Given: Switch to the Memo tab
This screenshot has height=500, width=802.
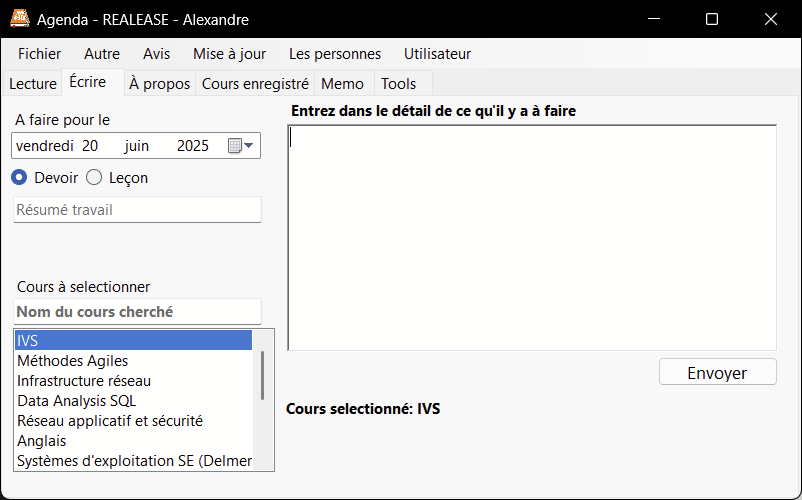Looking at the screenshot, I should (x=342, y=84).
